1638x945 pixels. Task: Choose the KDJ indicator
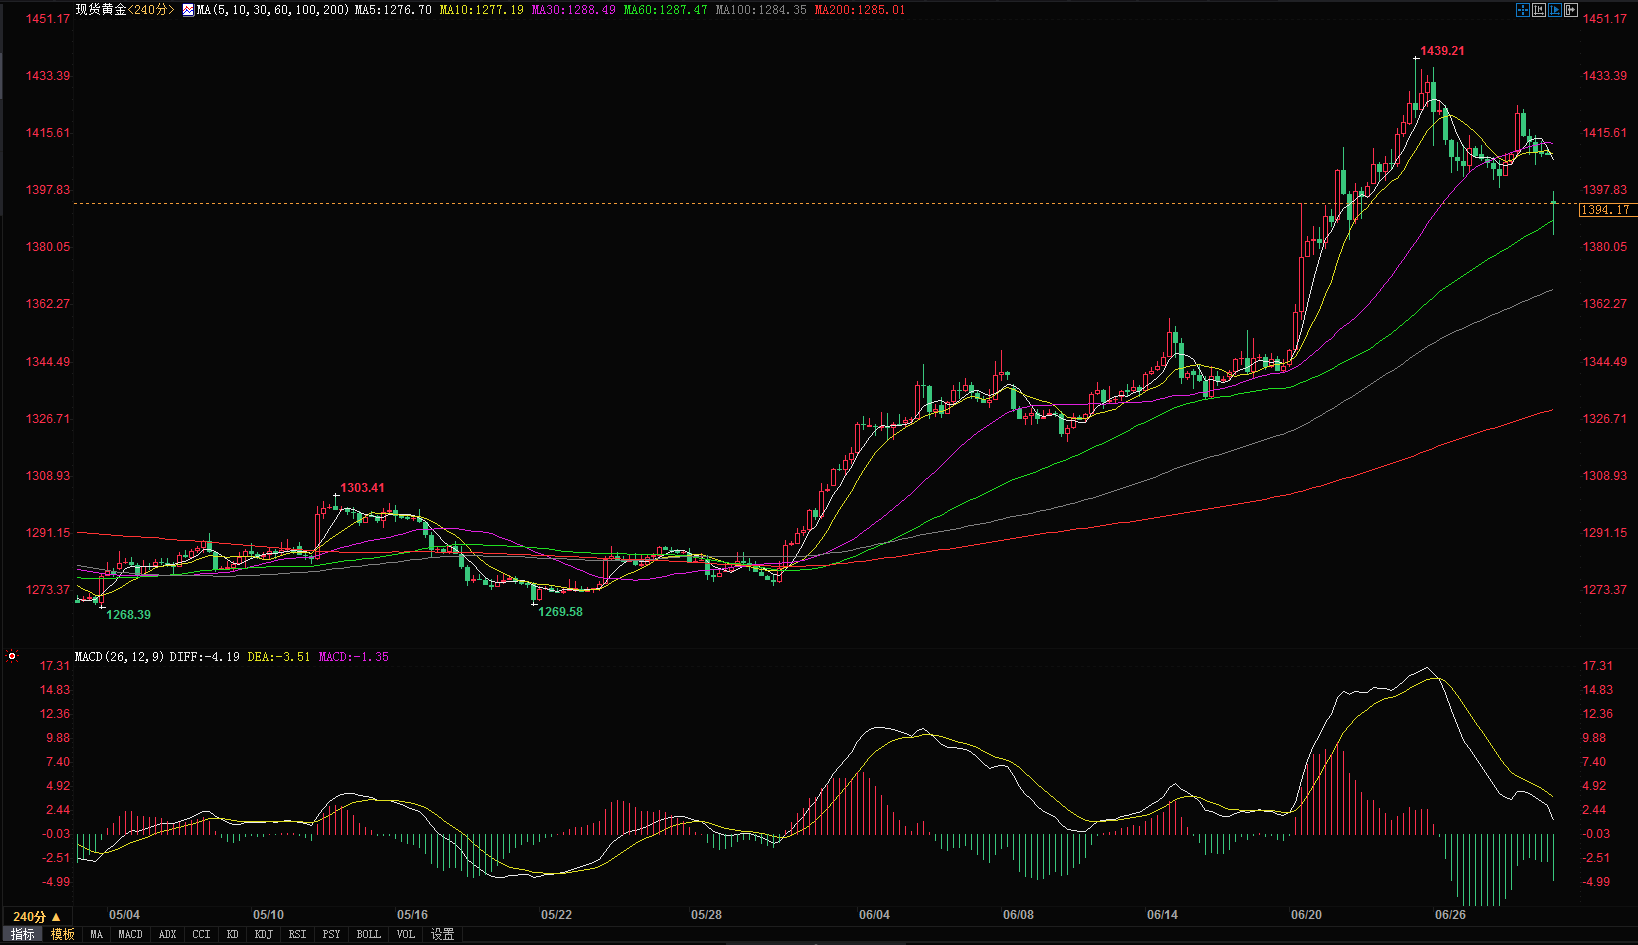(263, 934)
